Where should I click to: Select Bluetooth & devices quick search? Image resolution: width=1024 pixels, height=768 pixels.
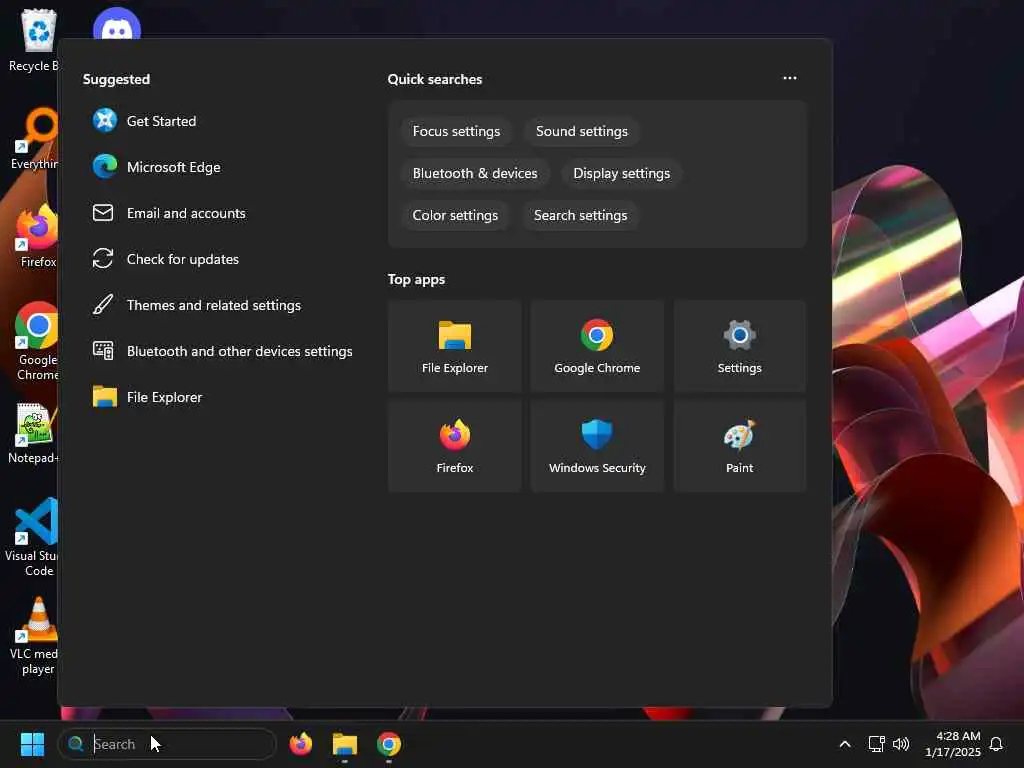click(x=475, y=173)
